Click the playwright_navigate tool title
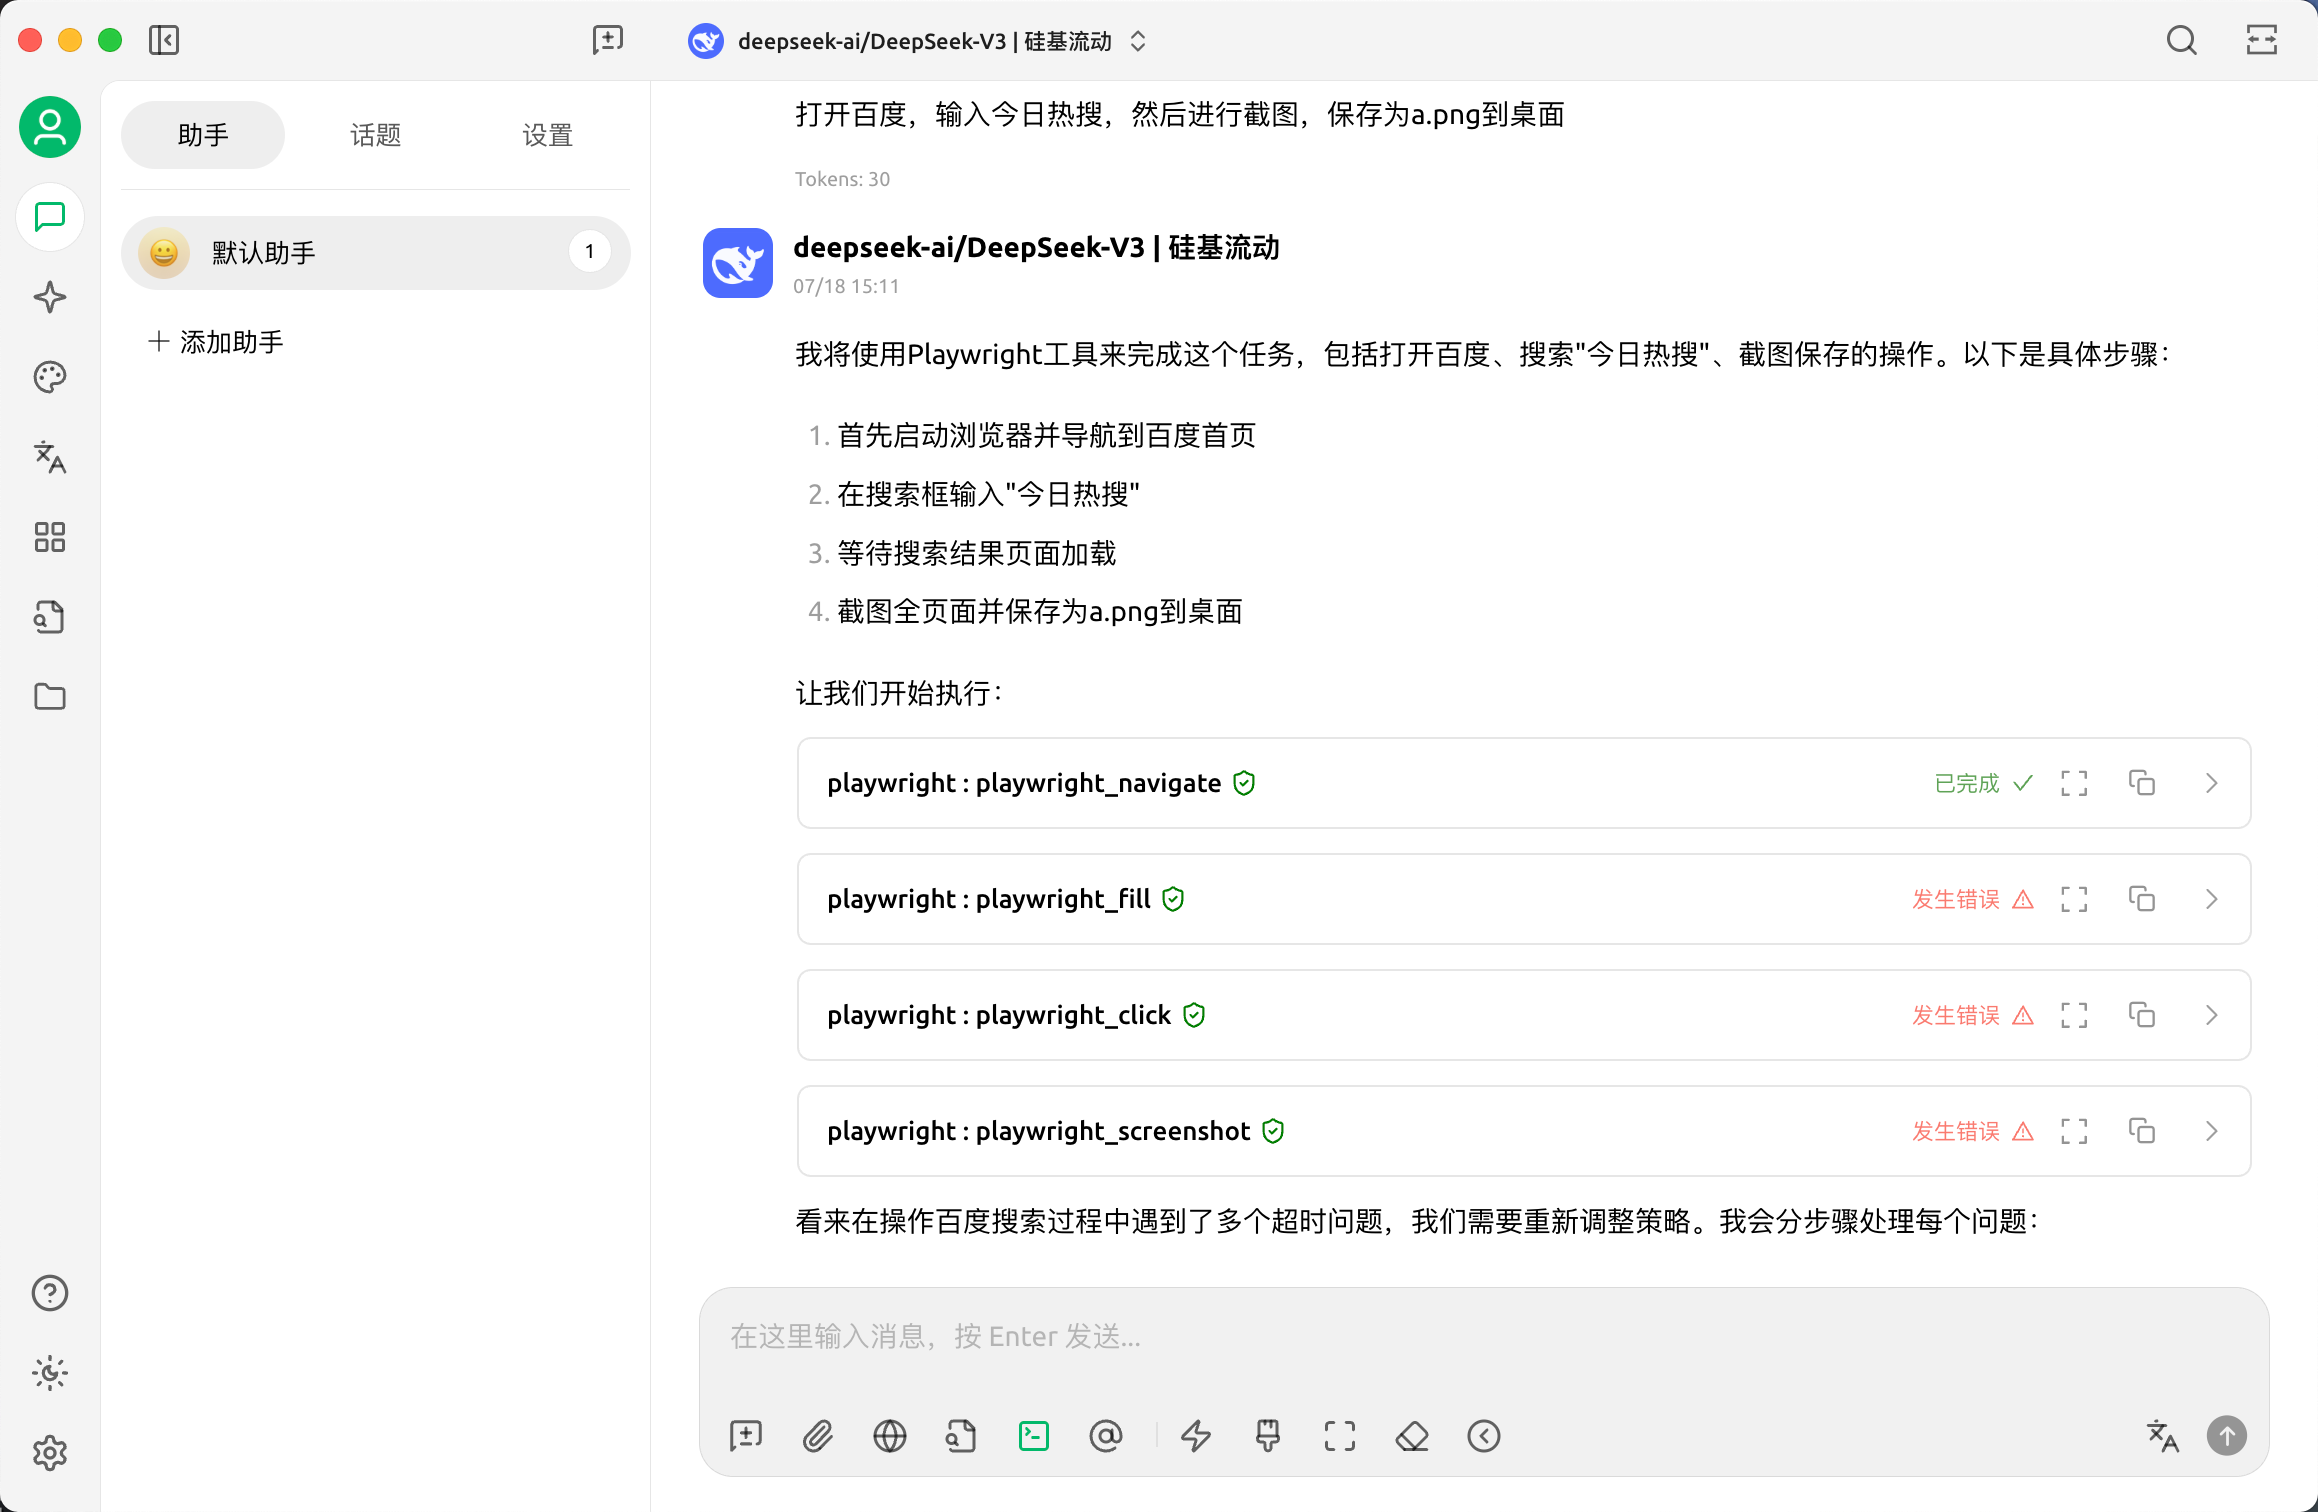 coord(1024,783)
